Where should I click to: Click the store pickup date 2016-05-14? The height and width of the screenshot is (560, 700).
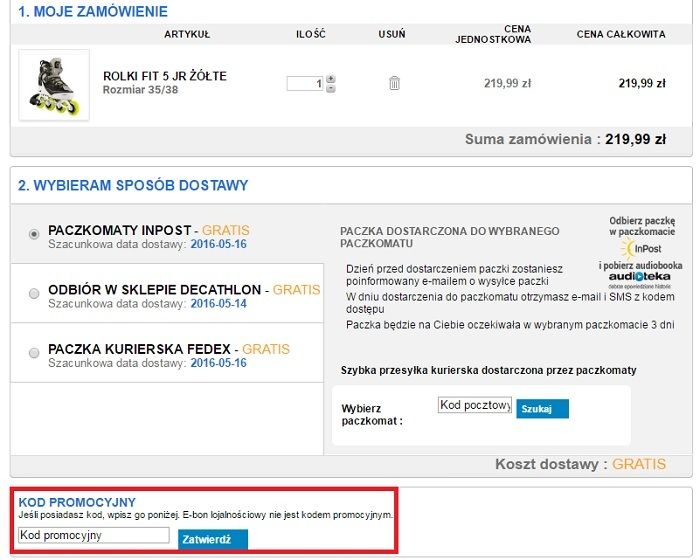218,304
